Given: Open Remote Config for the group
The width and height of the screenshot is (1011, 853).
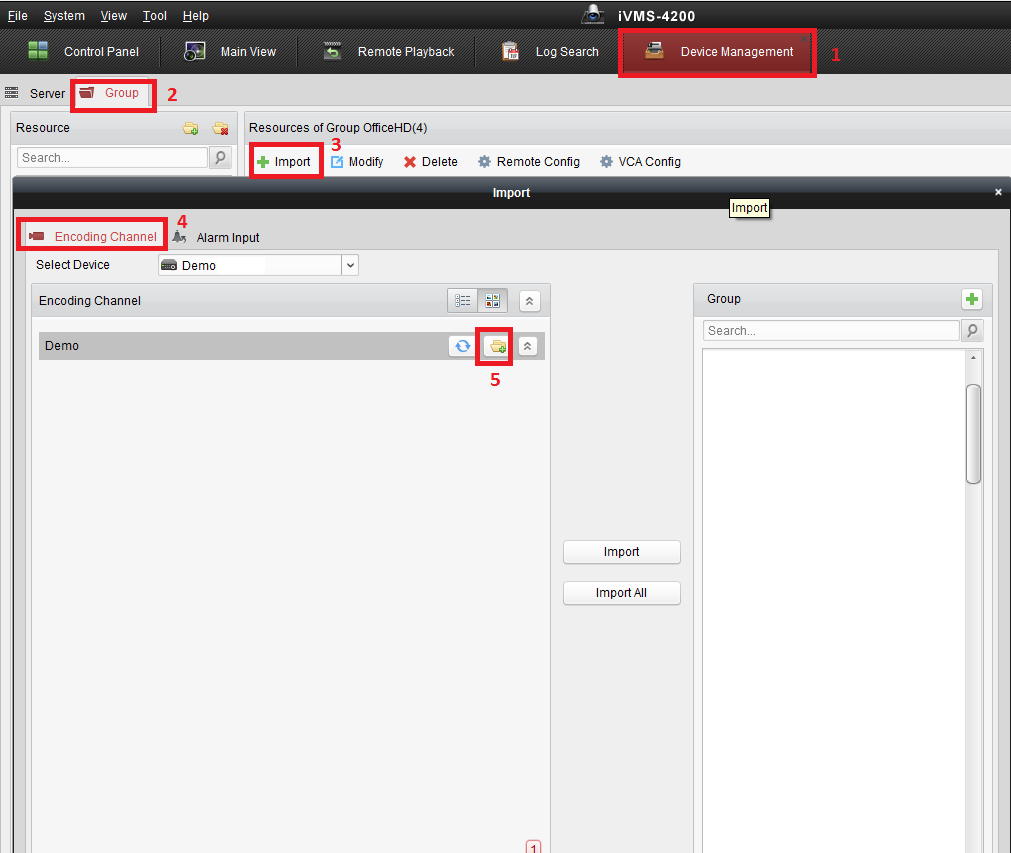Looking at the screenshot, I should pos(528,162).
